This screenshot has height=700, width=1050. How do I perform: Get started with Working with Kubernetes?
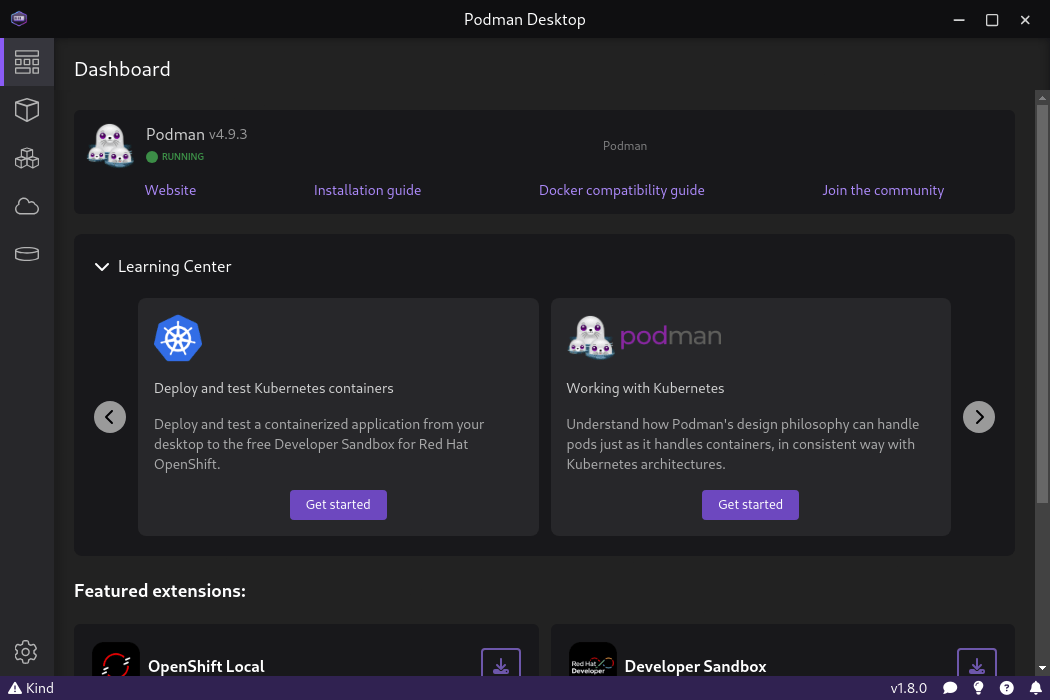[750, 505]
